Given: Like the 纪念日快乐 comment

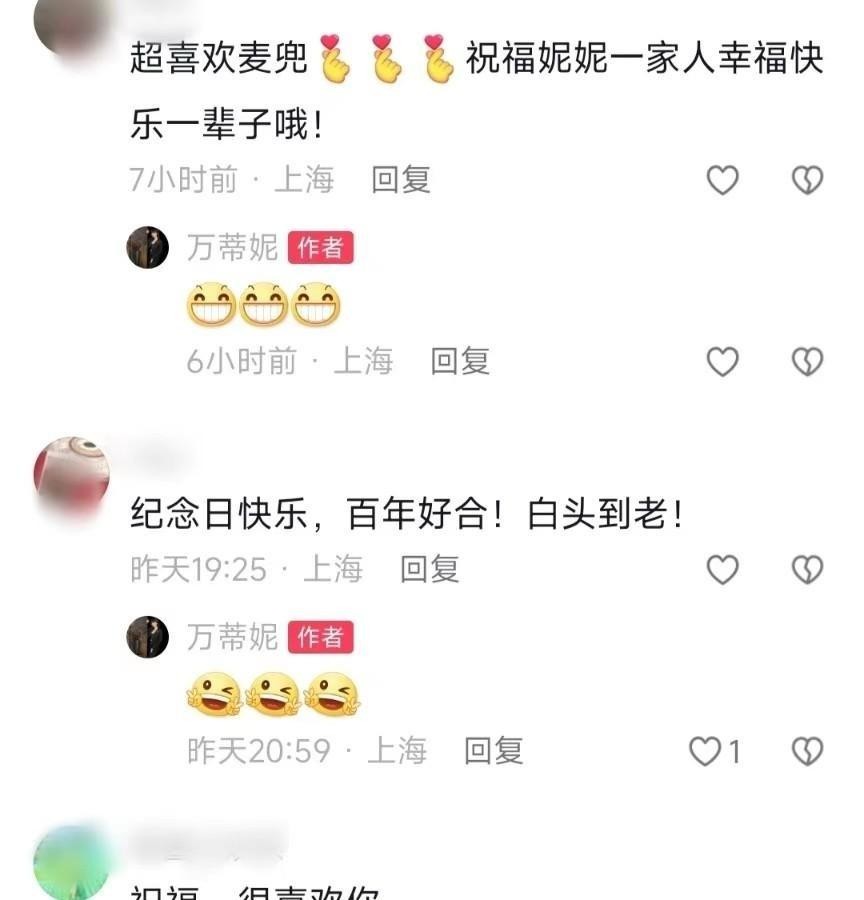Looking at the screenshot, I should (x=722, y=569).
